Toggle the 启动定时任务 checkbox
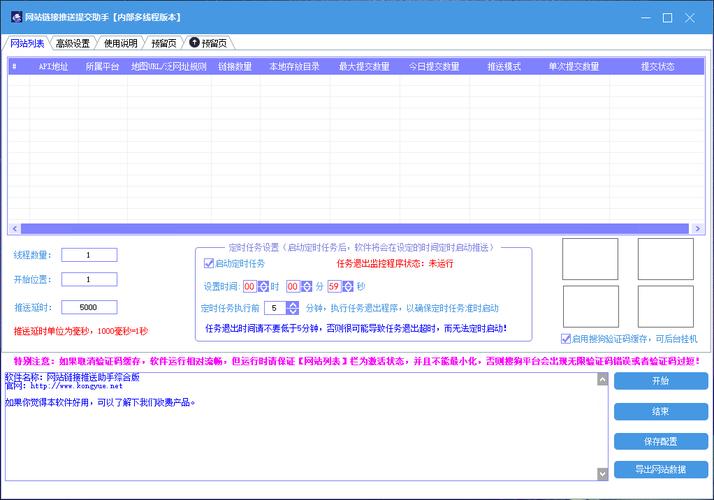The height and width of the screenshot is (500, 714). point(209,264)
